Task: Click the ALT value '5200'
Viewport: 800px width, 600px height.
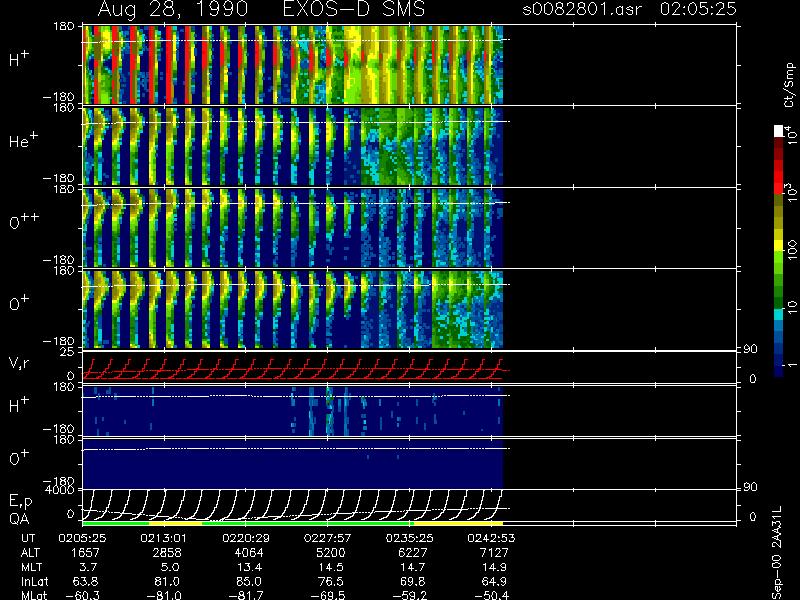Action: pyautogui.click(x=330, y=553)
